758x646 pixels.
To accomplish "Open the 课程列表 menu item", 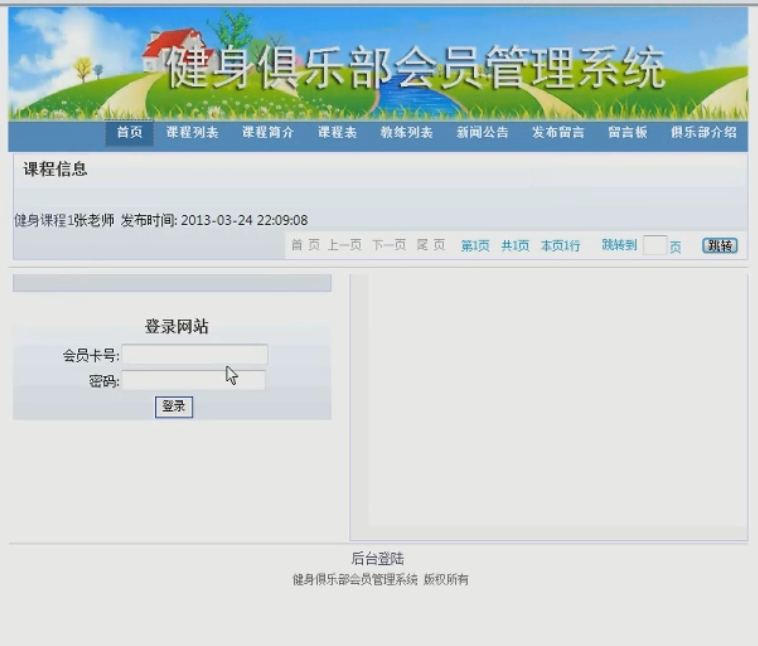I will click(x=192, y=132).
